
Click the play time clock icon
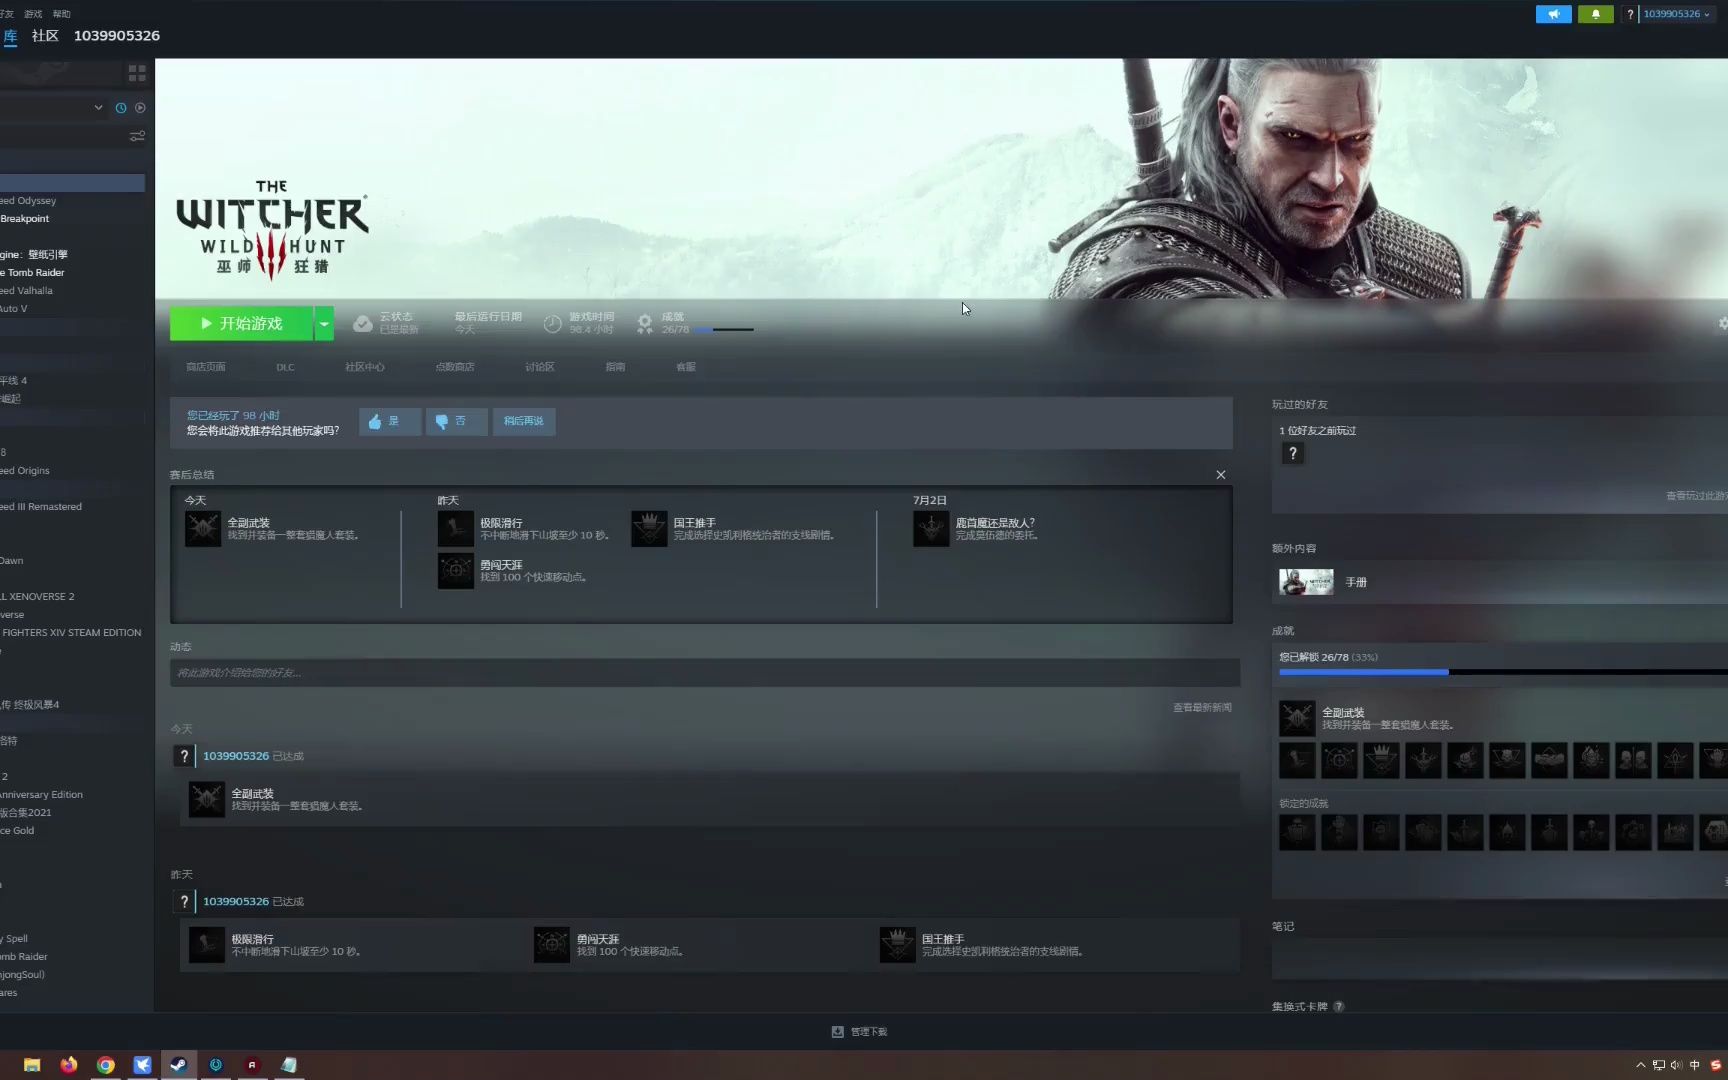point(552,324)
